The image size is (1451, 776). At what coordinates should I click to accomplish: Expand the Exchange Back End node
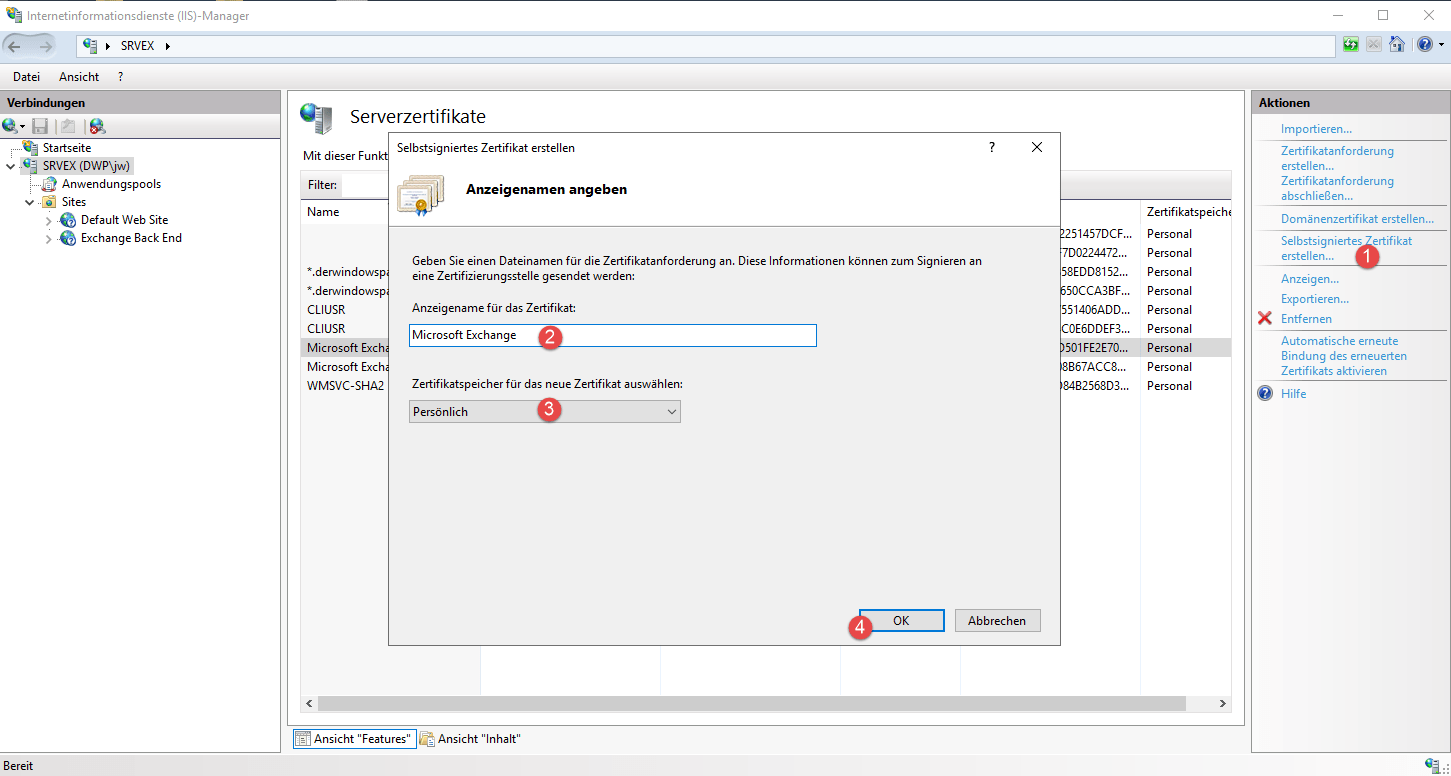pos(48,239)
